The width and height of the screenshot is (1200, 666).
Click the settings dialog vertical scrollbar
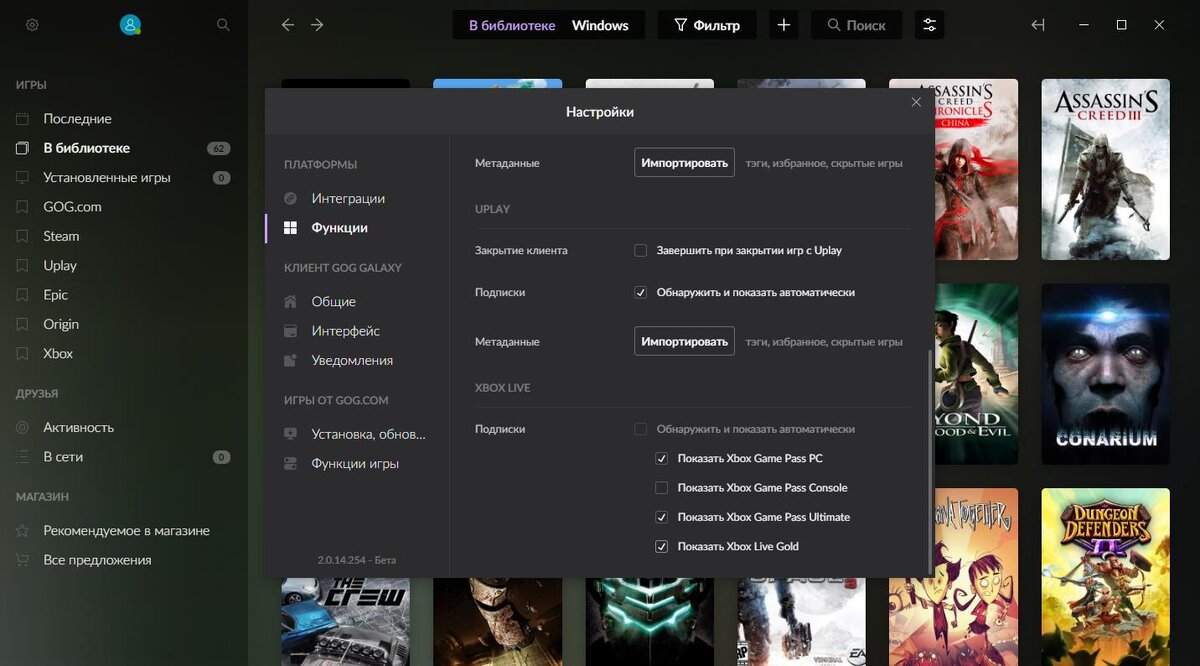click(x=930, y=460)
